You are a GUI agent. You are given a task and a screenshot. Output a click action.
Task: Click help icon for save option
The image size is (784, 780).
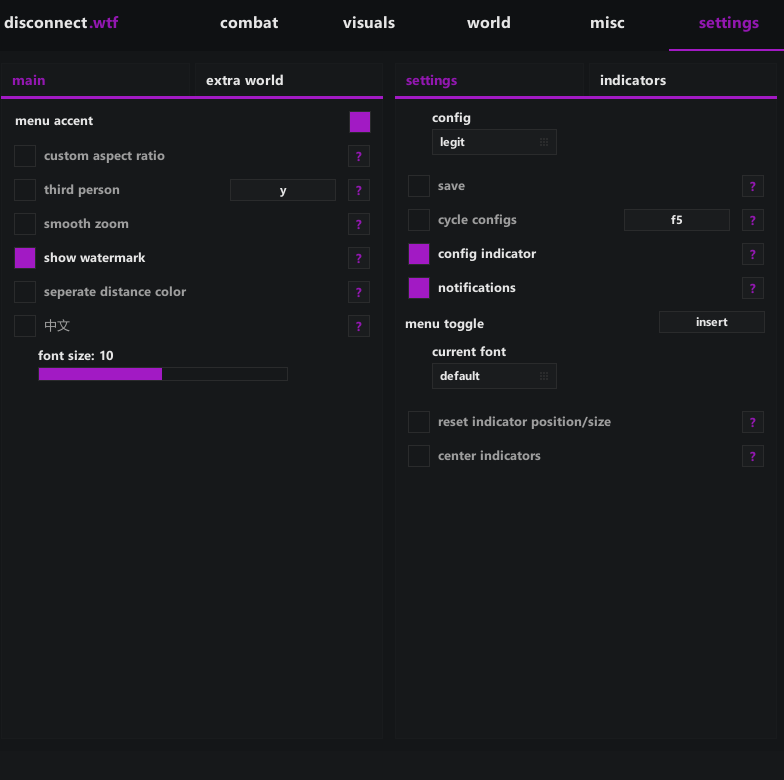(753, 186)
